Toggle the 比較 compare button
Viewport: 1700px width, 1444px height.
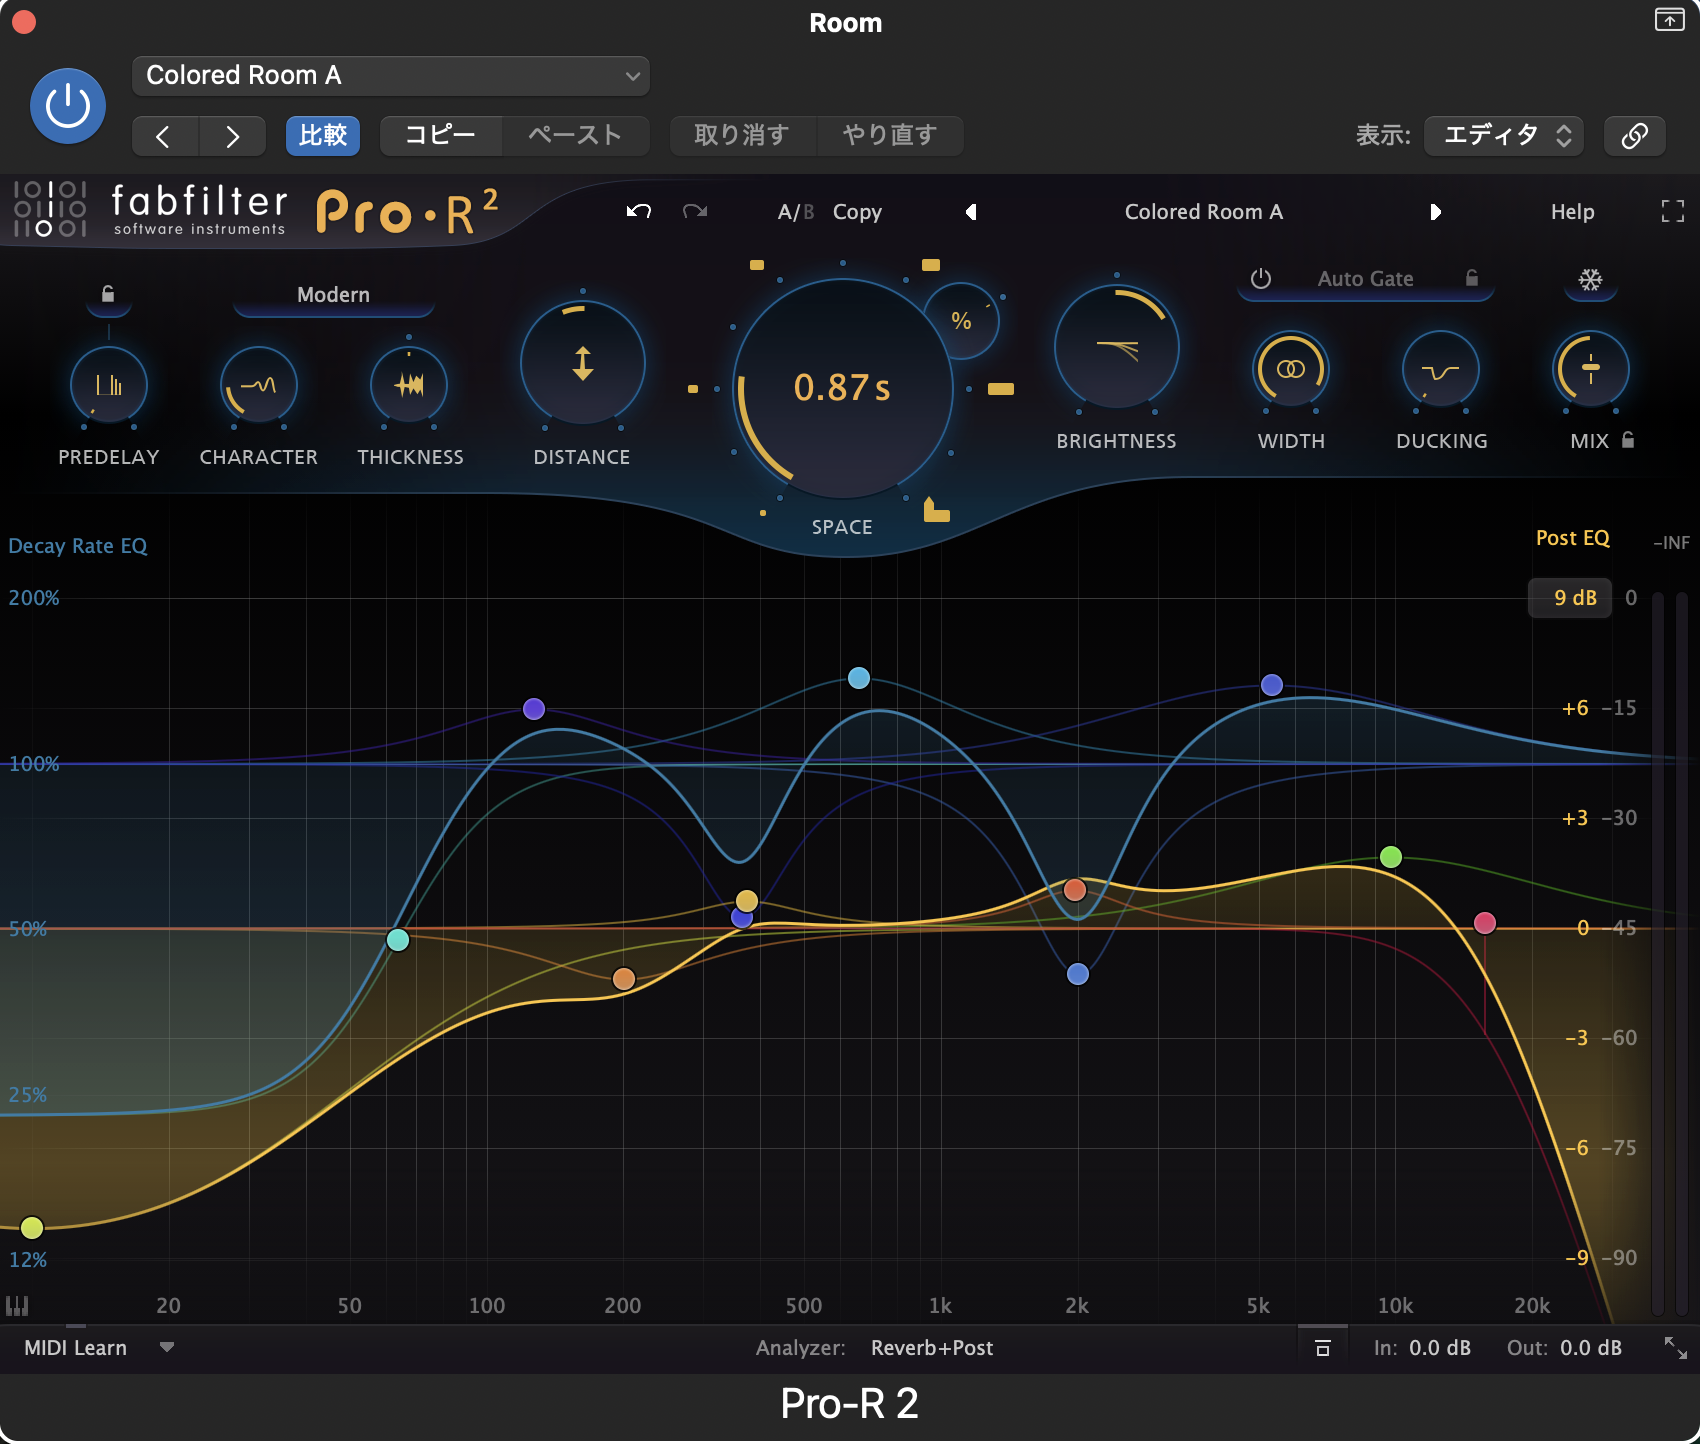pyautogui.click(x=323, y=136)
